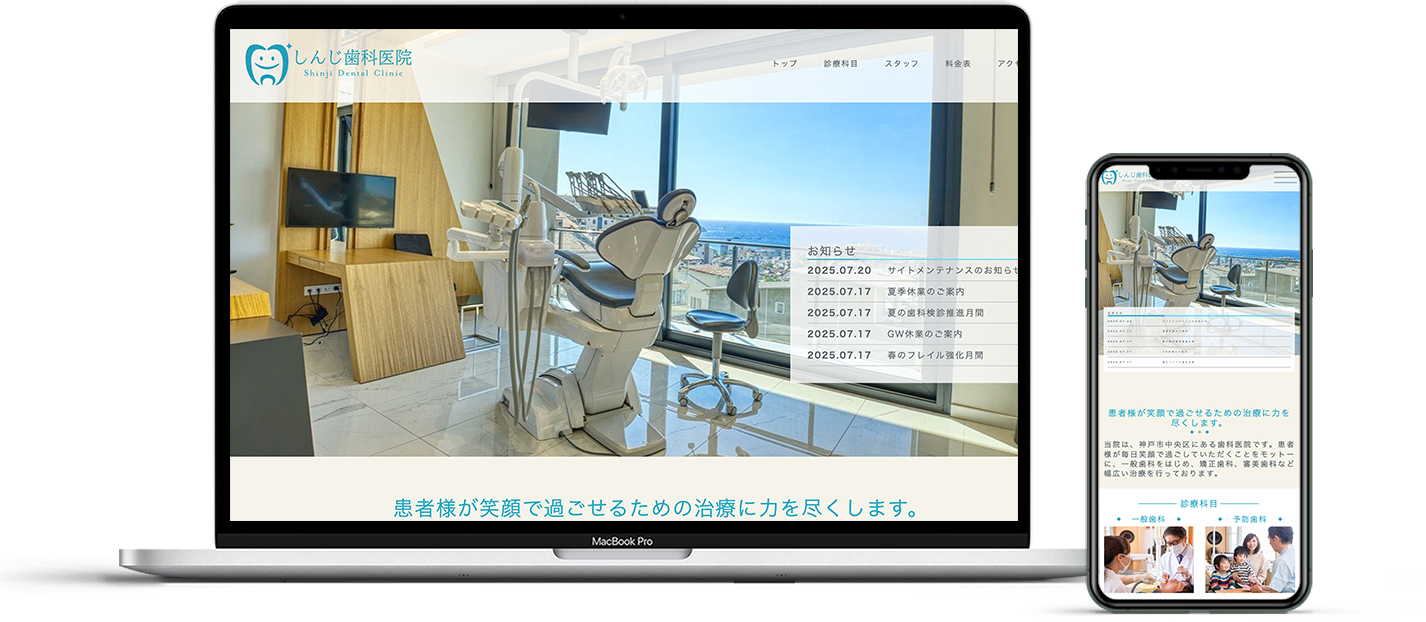The width and height of the screenshot is (1426, 622).
Task: Tap the tooth logo on the phone screen
Action: (1108, 177)
